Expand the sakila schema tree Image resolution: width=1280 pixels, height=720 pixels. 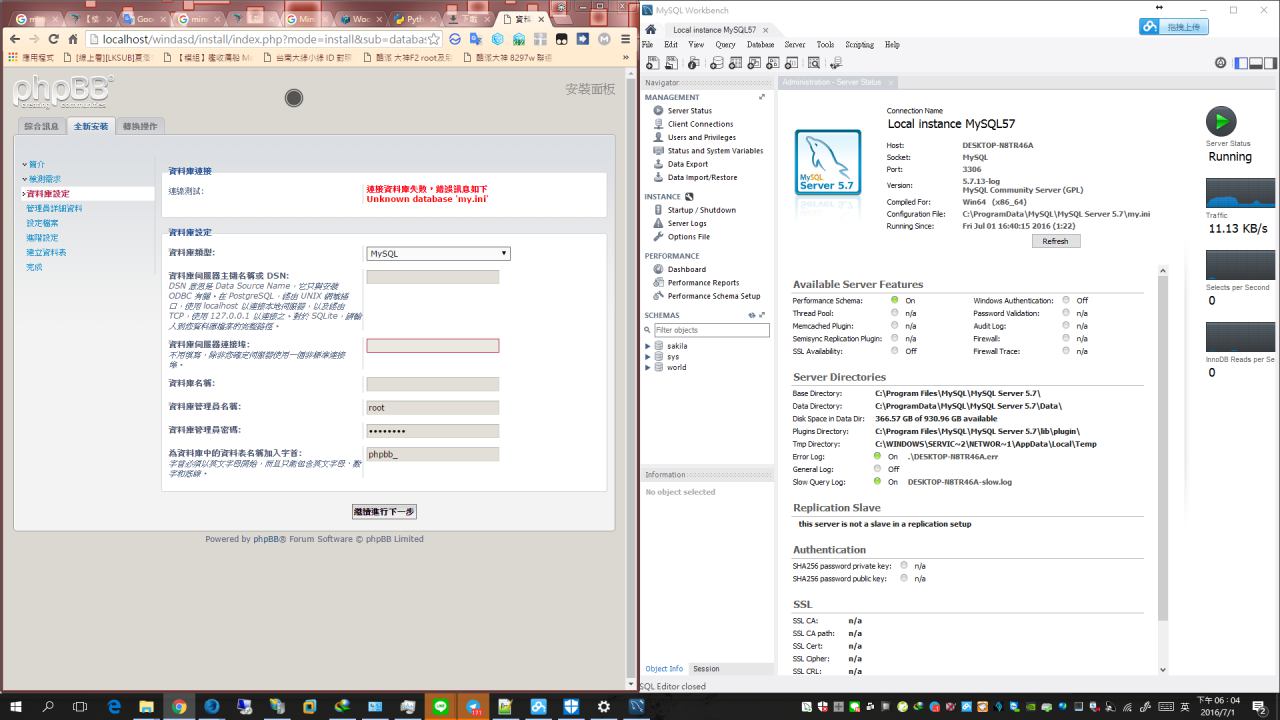[647, 346]
